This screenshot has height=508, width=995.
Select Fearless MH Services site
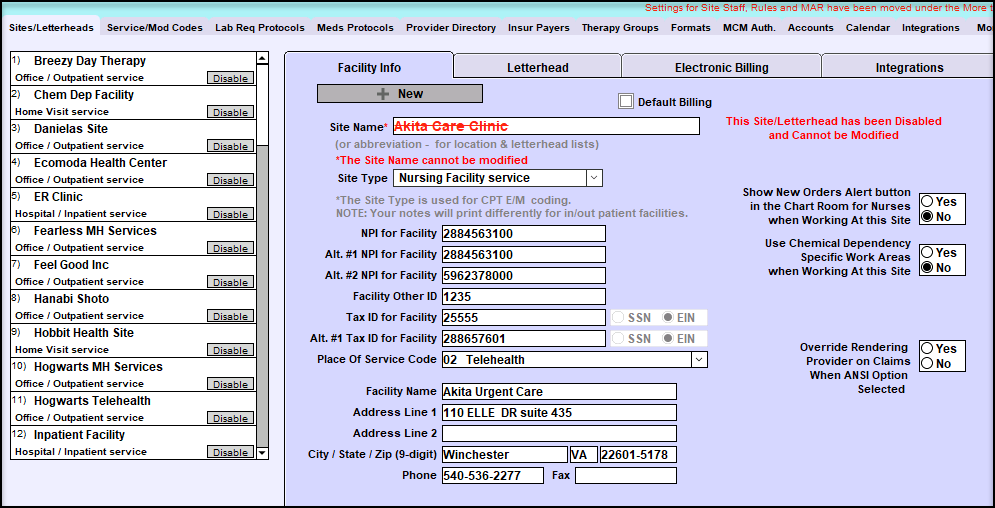(95, 231)
